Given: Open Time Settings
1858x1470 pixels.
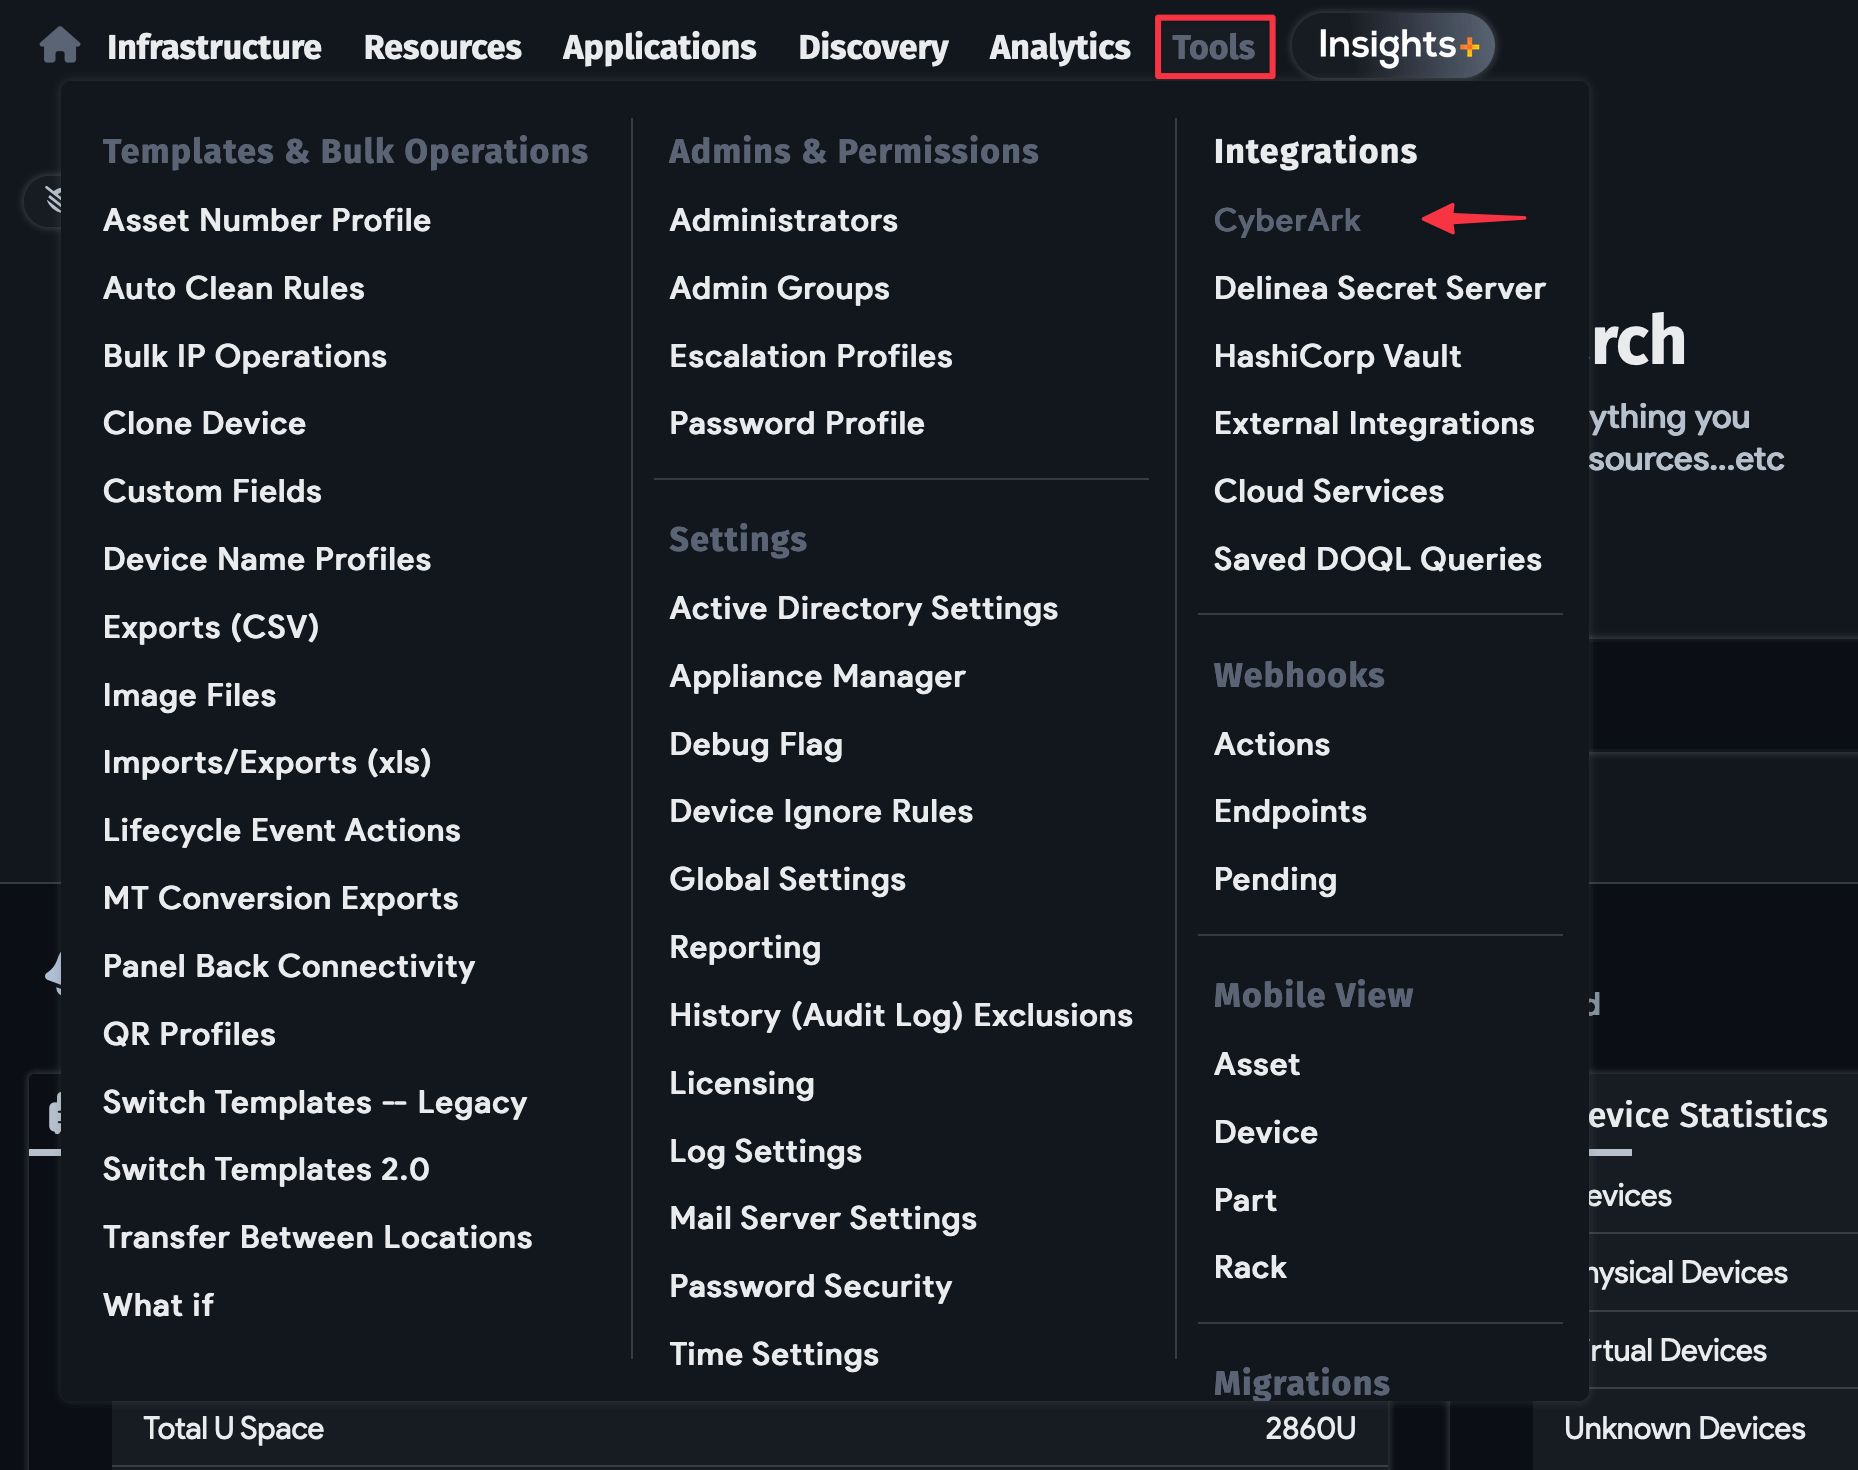Looking at the screenshot, I should (x=774, y=1354).
